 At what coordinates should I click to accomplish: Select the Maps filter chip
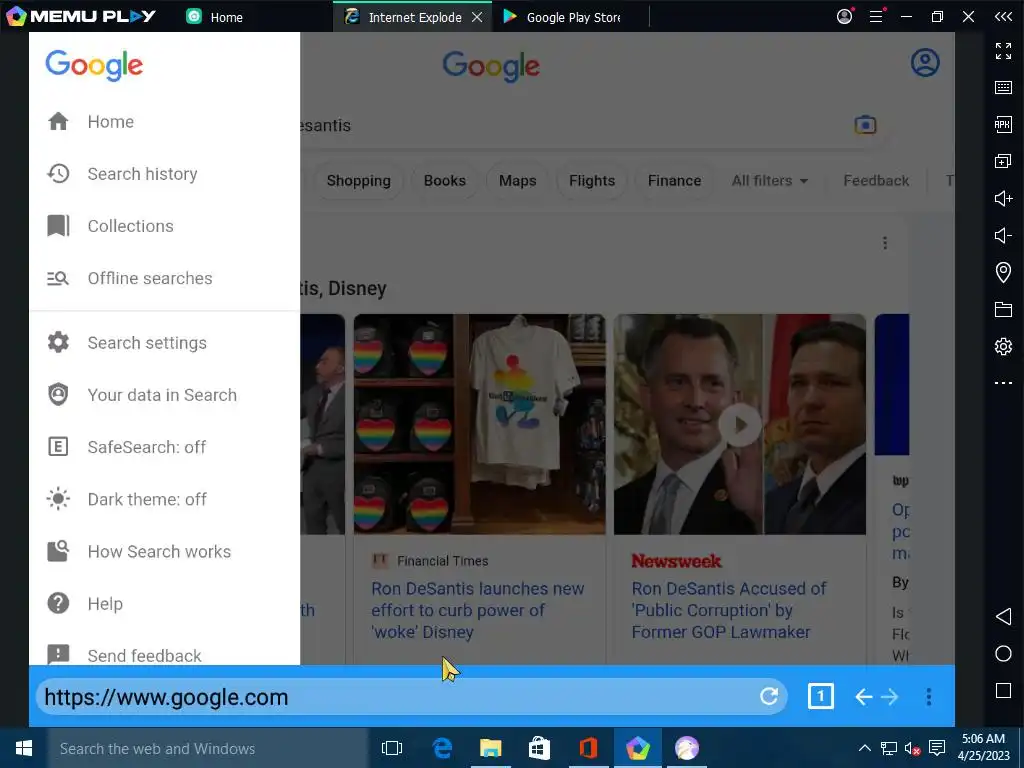(x=517, y=181)
